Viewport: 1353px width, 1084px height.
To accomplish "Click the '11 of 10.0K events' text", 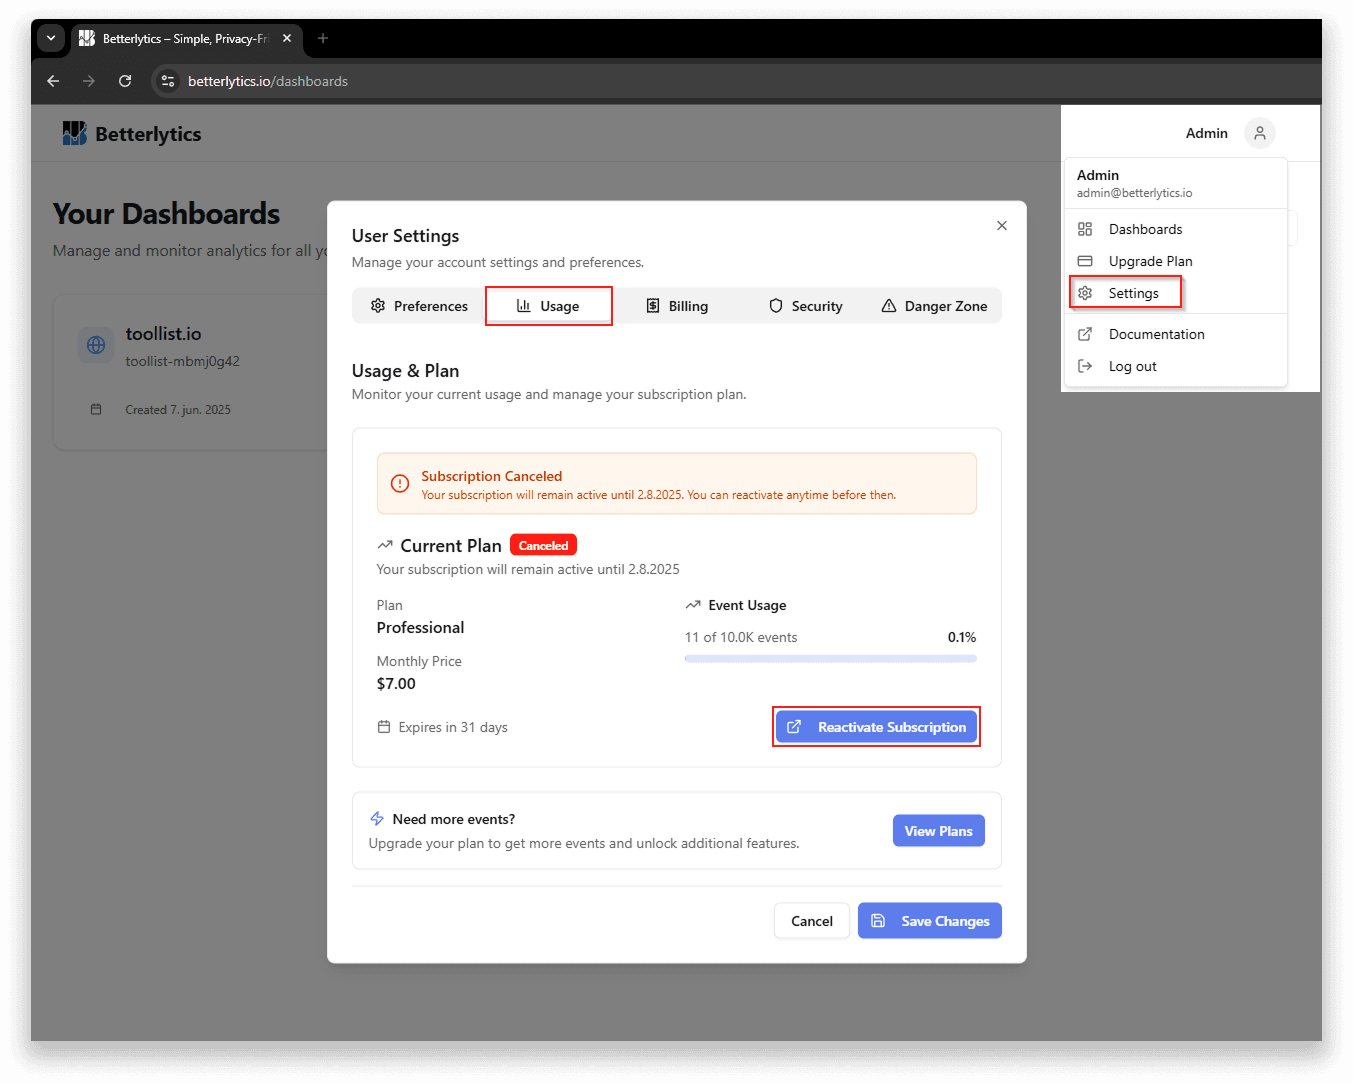I will pyautogui.click(x=741, y=637).
